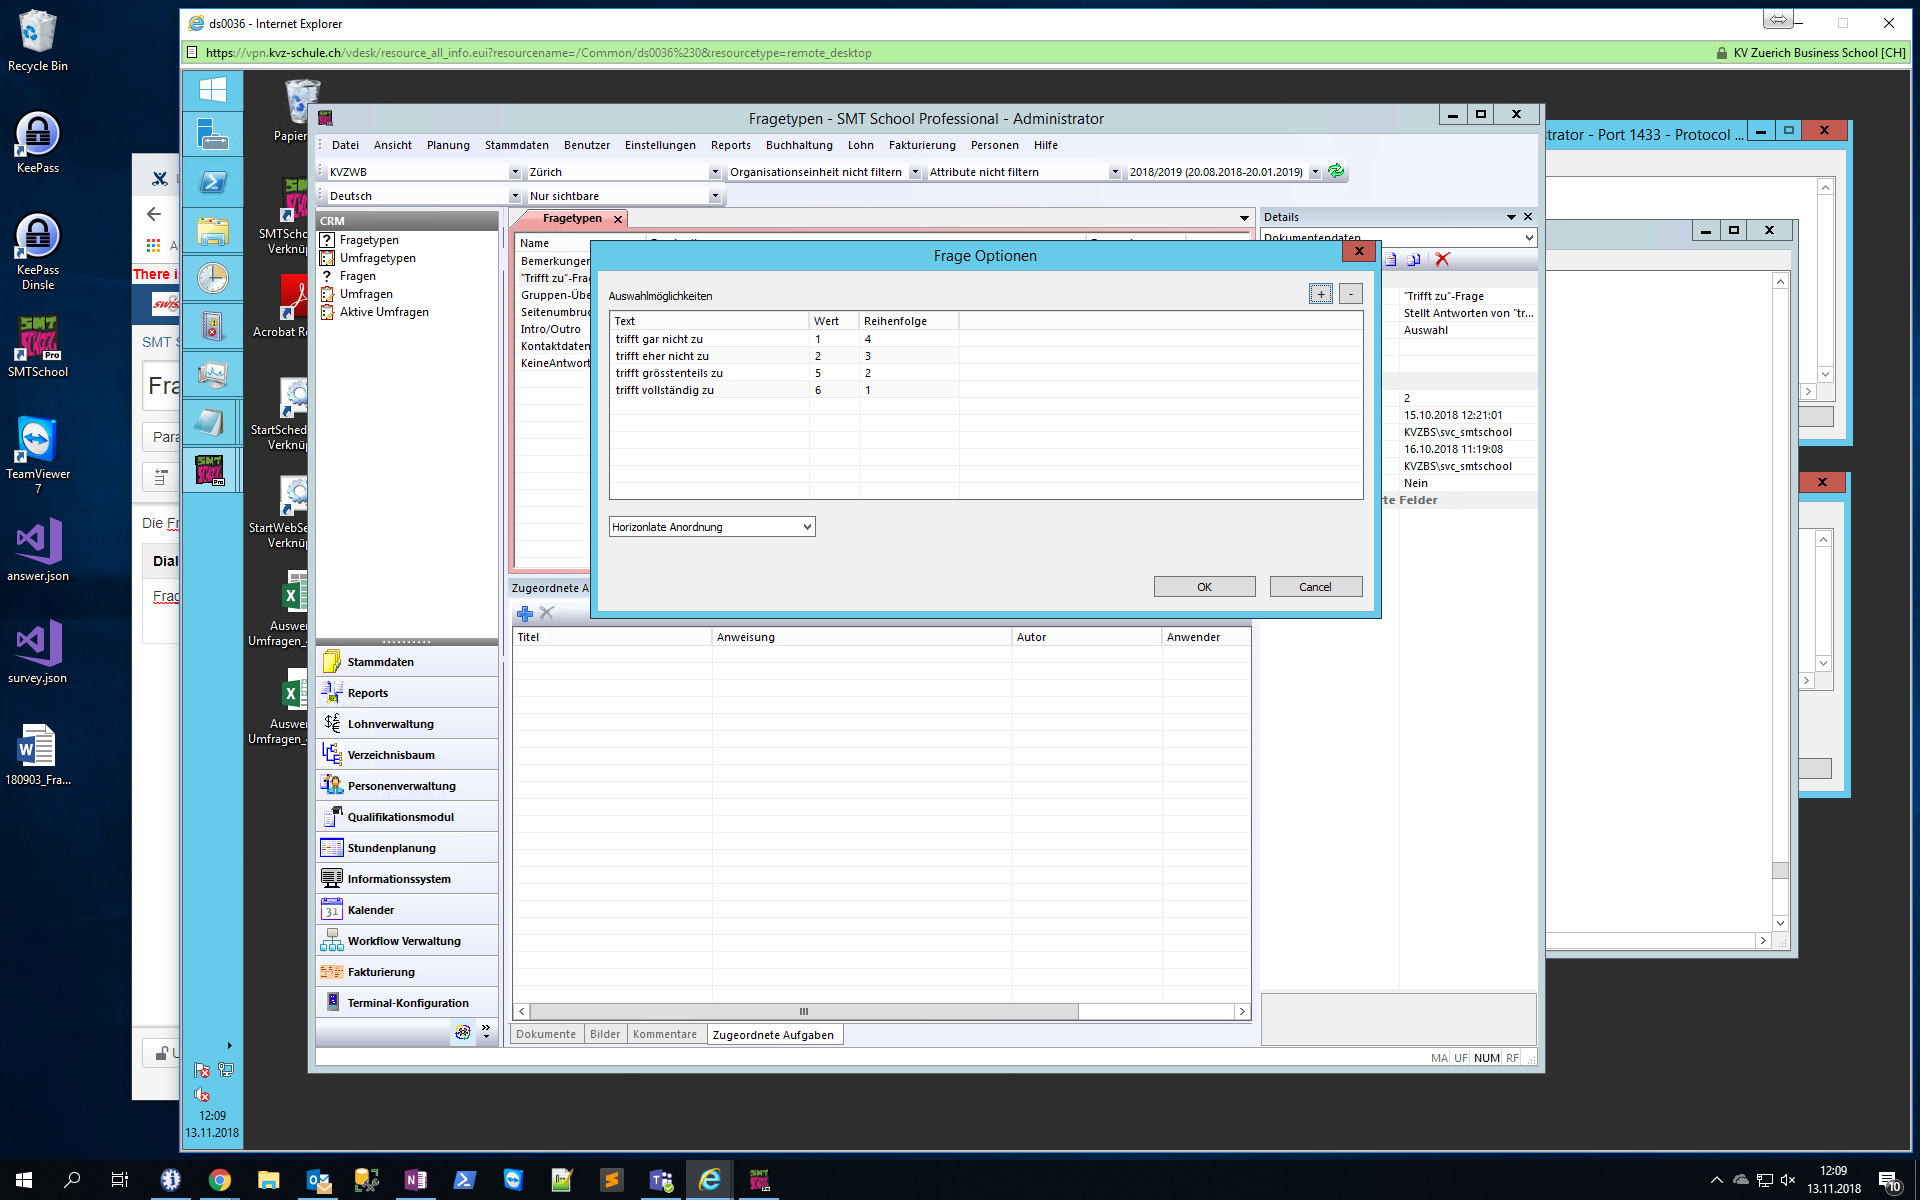The width and height of the screenshot is (1920, 1200).
Task: Expand the Dokumentendaten combo box
Action: (1528, 238)
